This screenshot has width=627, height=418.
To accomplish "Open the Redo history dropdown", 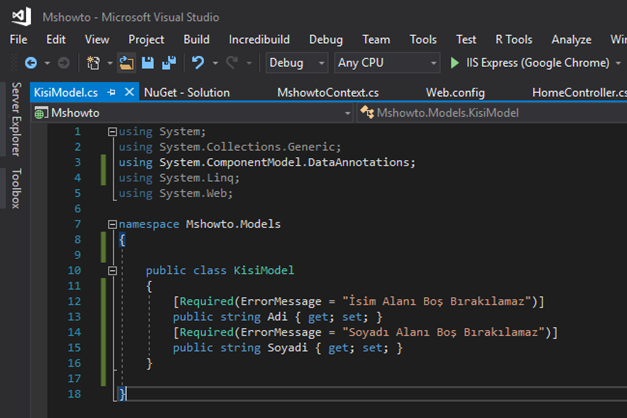I will tap(249, 63).
